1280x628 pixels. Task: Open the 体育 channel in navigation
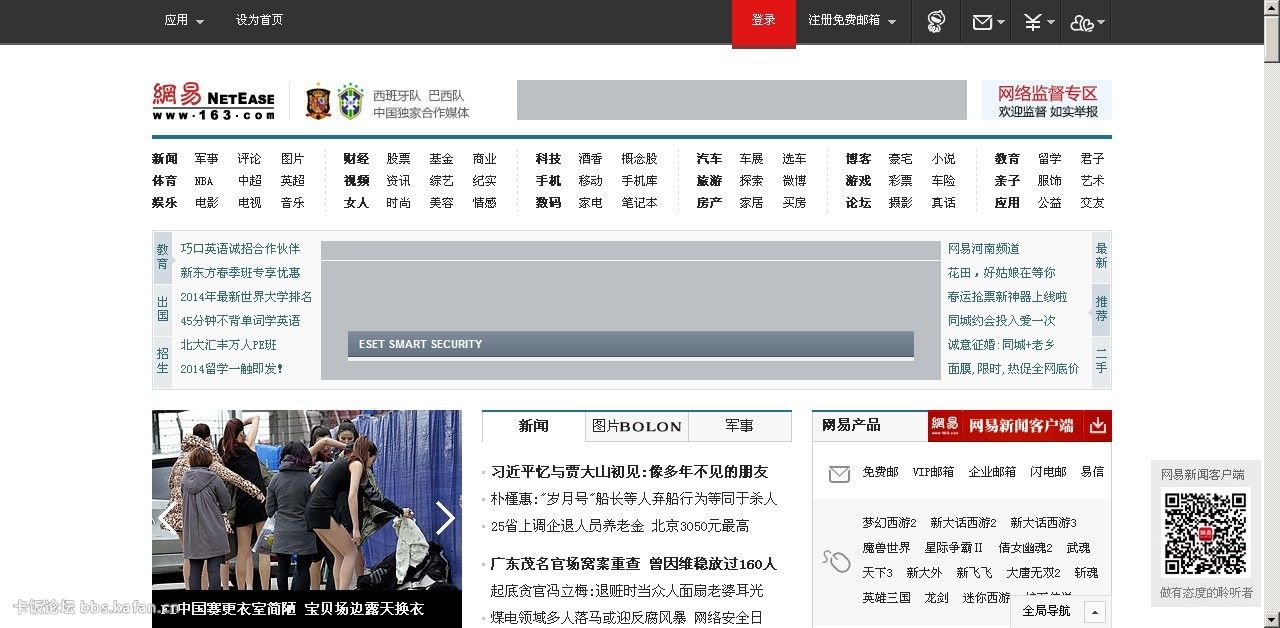tap(165, 181)
